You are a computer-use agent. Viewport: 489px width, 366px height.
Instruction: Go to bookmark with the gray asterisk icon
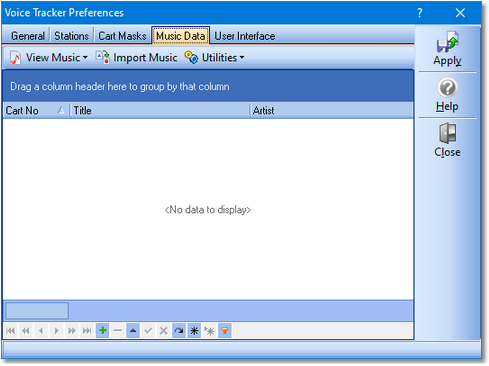coord(210,331)
